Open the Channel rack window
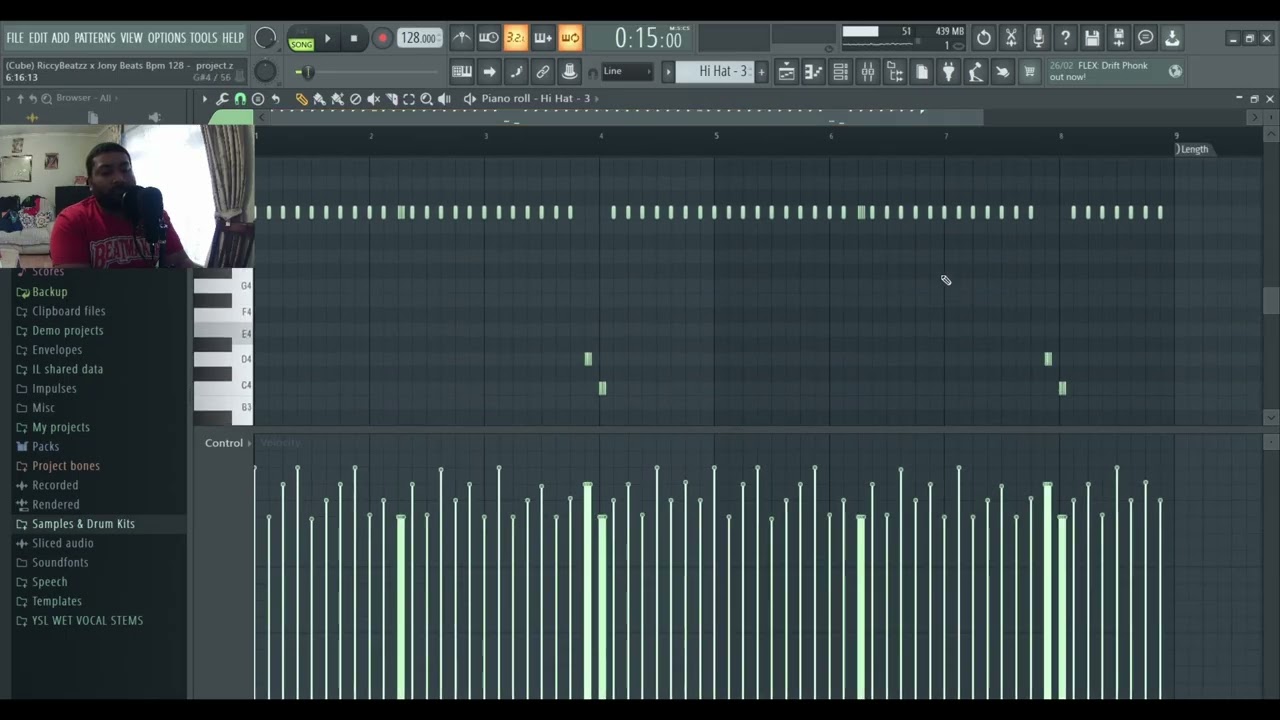 [840, 72]
